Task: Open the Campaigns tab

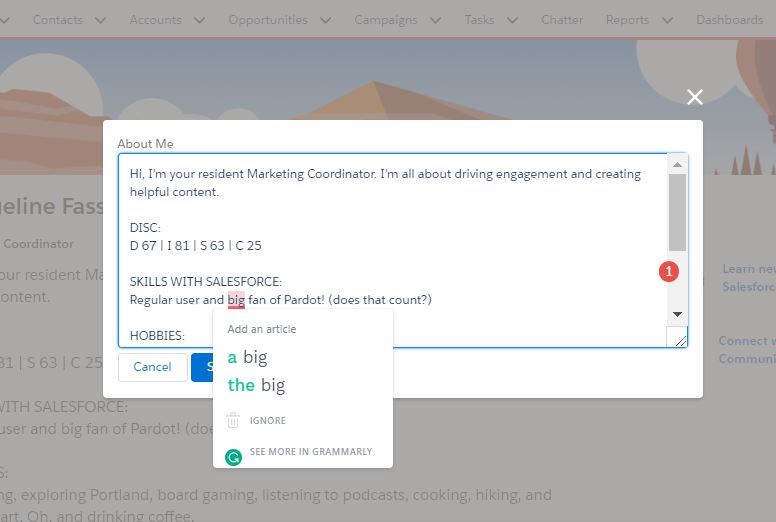Action: tap(386, 20)
